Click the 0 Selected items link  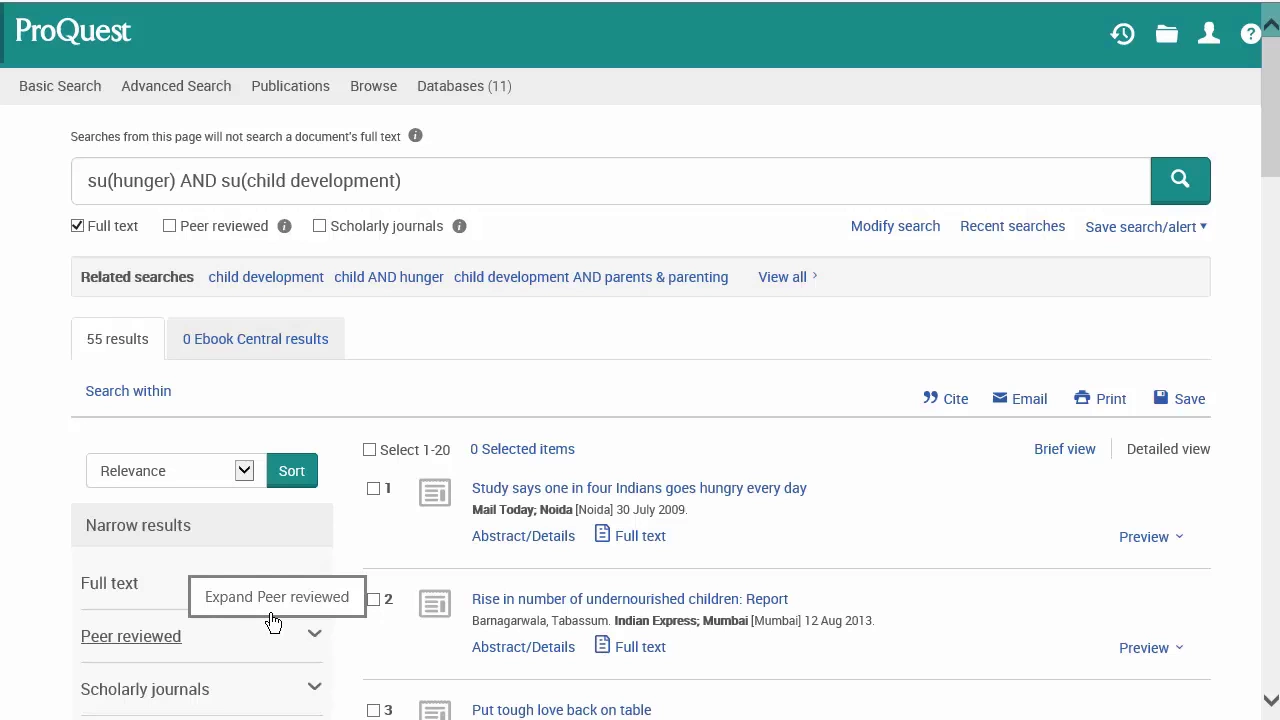coord(522,449)
